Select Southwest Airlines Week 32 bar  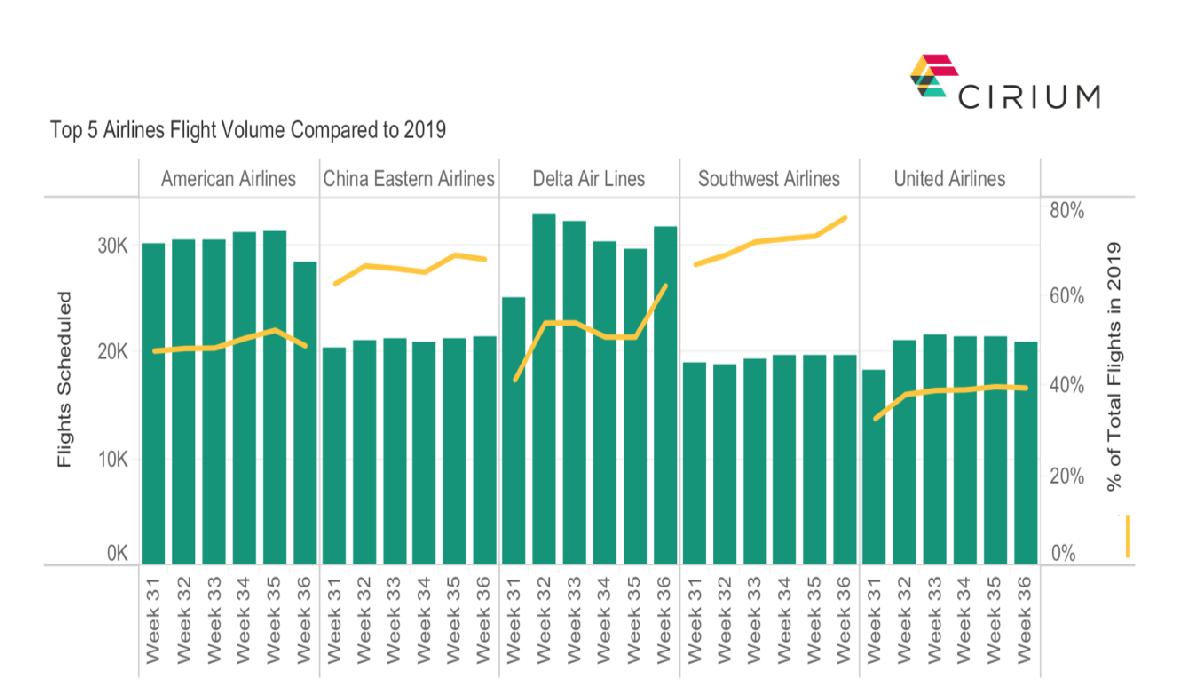[725, 464]
